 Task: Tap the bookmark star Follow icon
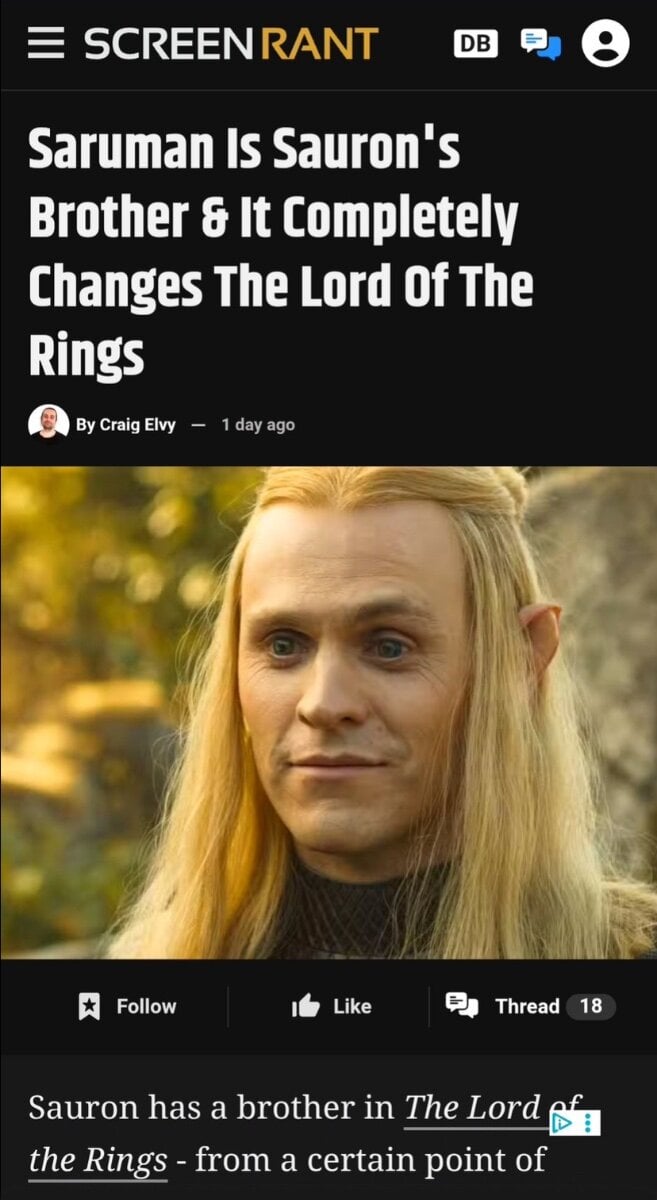(x=87, y=1006)
